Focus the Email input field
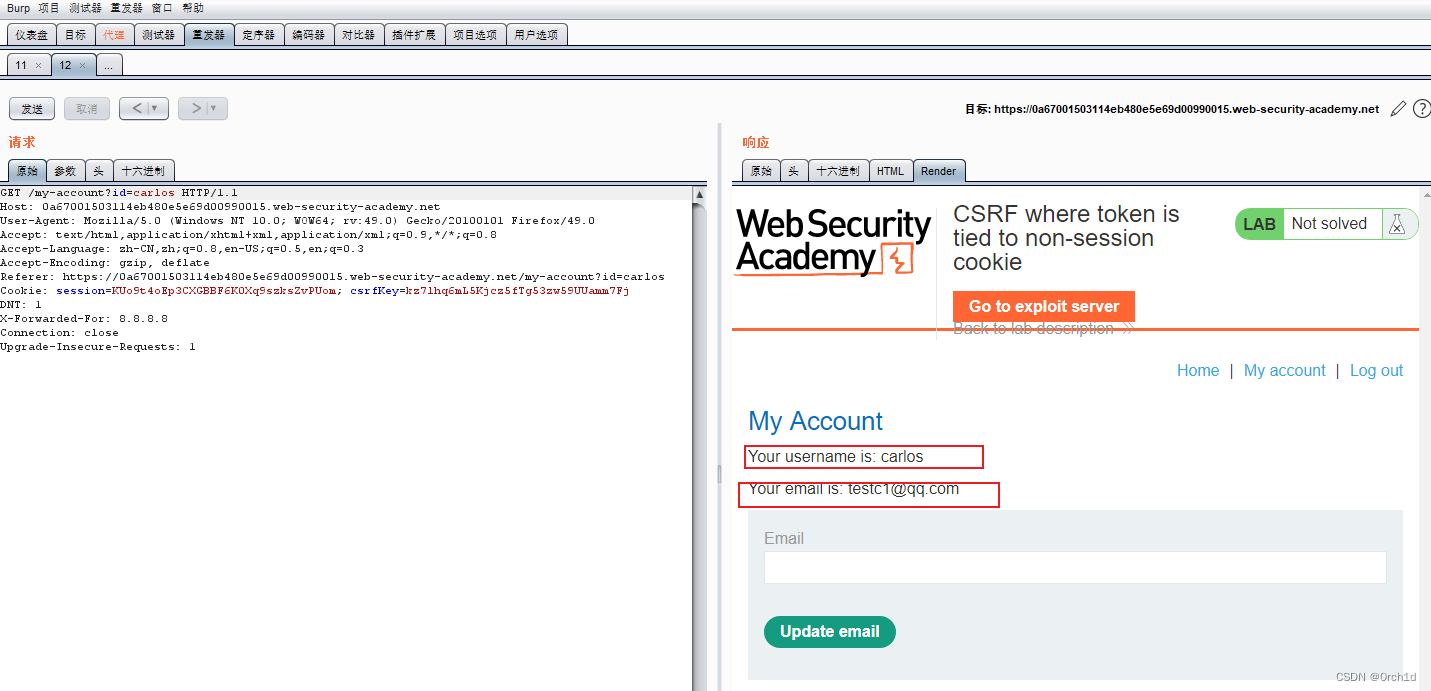The image size is (1431, 691). pos(1075,567)
